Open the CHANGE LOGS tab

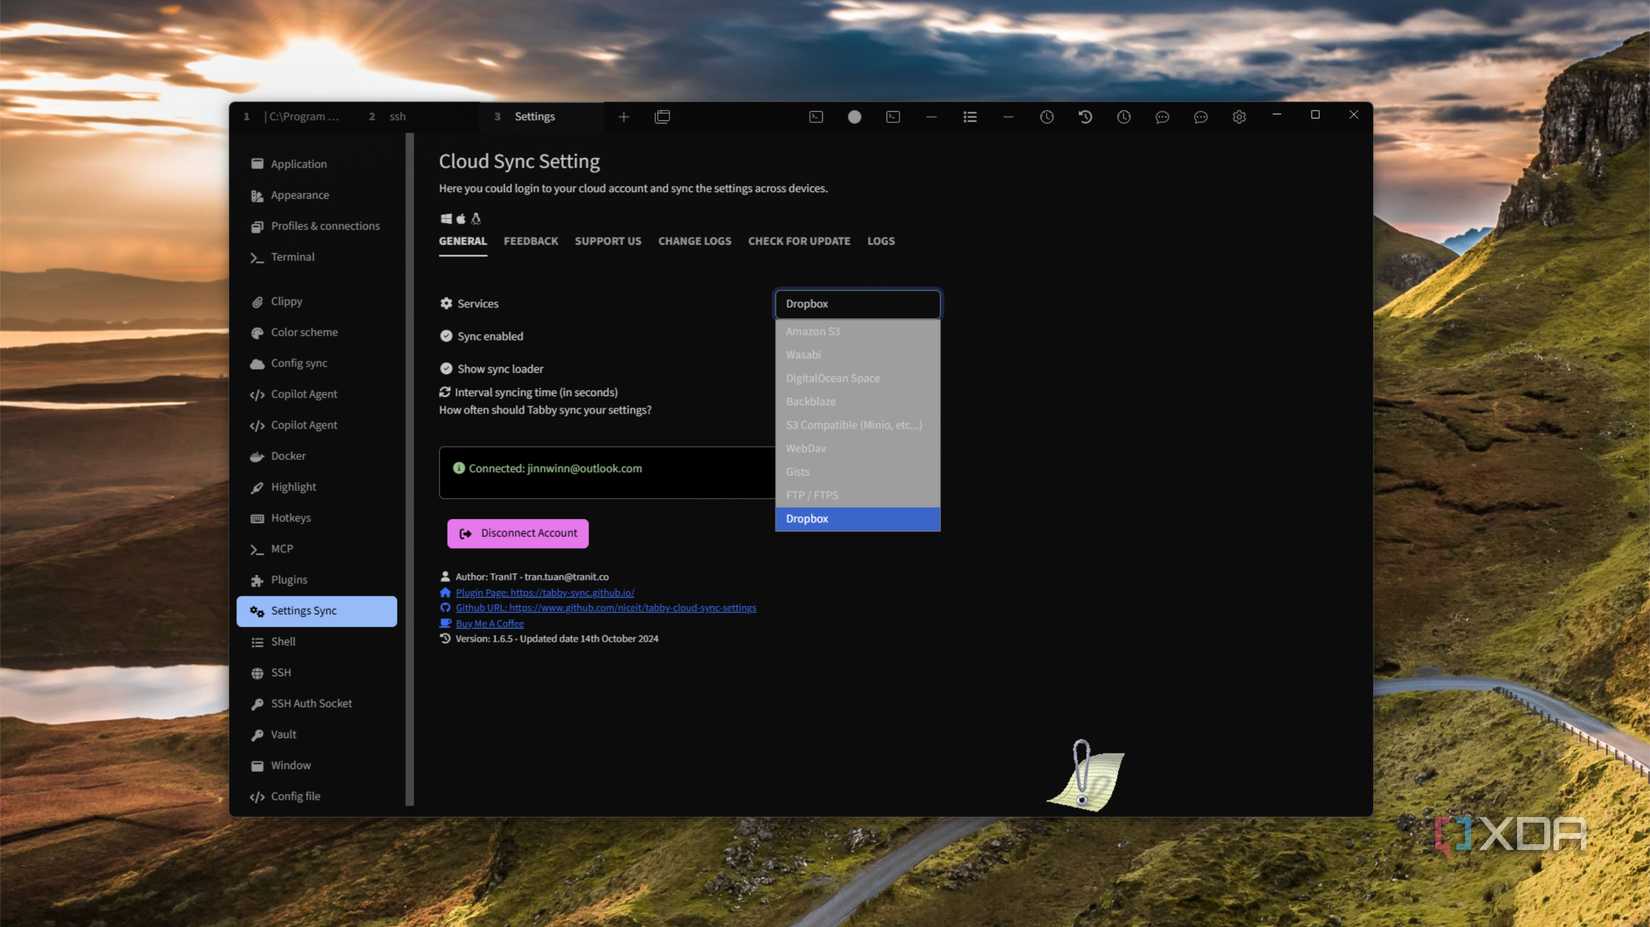[x=695, y=241]
